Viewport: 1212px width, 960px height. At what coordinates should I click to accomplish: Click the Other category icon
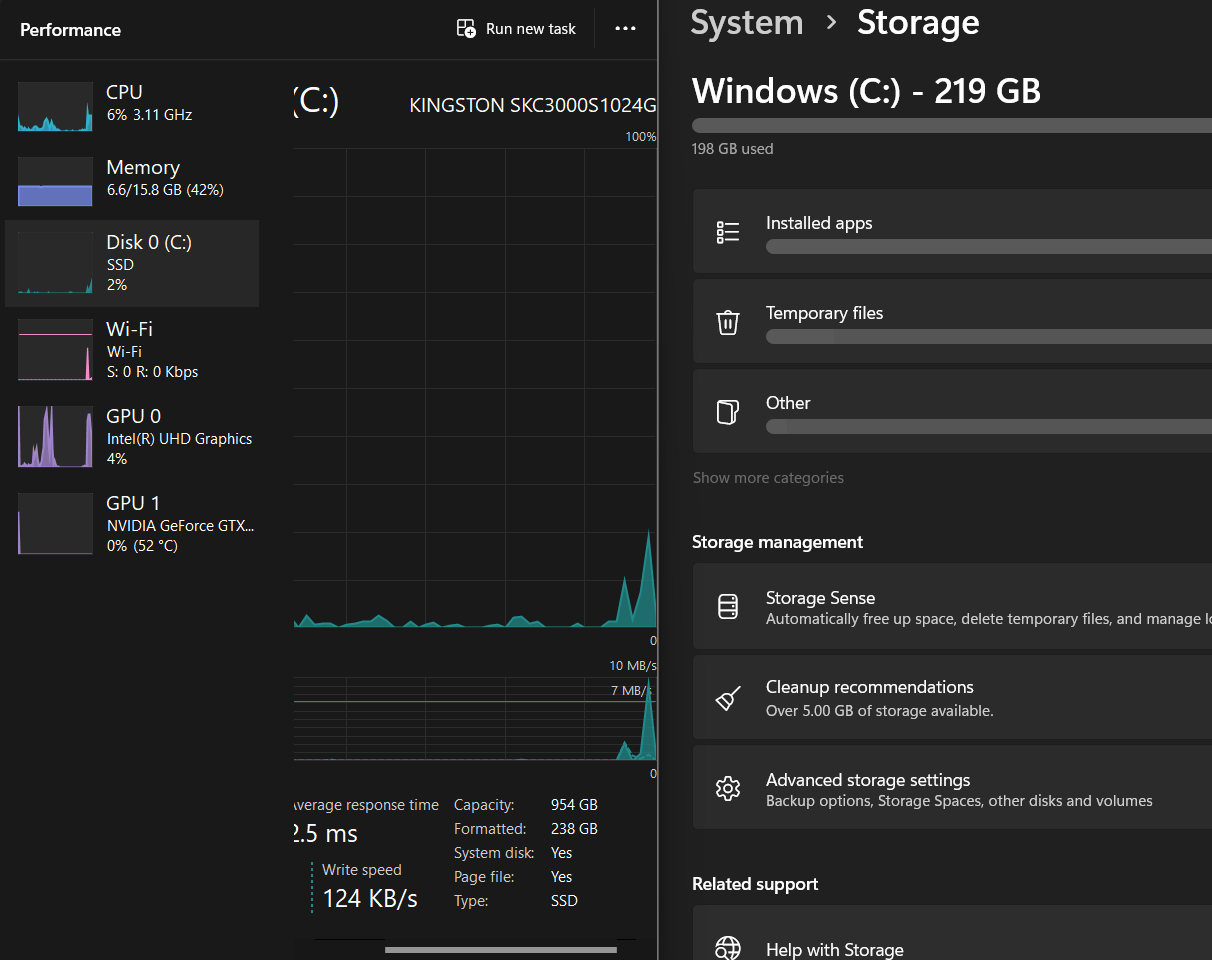[728, 412]
